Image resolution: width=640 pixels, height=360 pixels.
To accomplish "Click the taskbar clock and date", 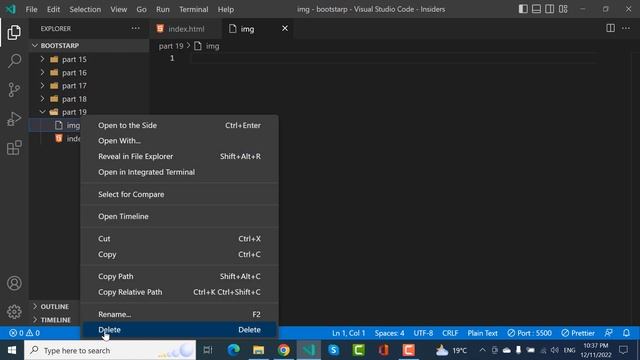I will (596, 350).
